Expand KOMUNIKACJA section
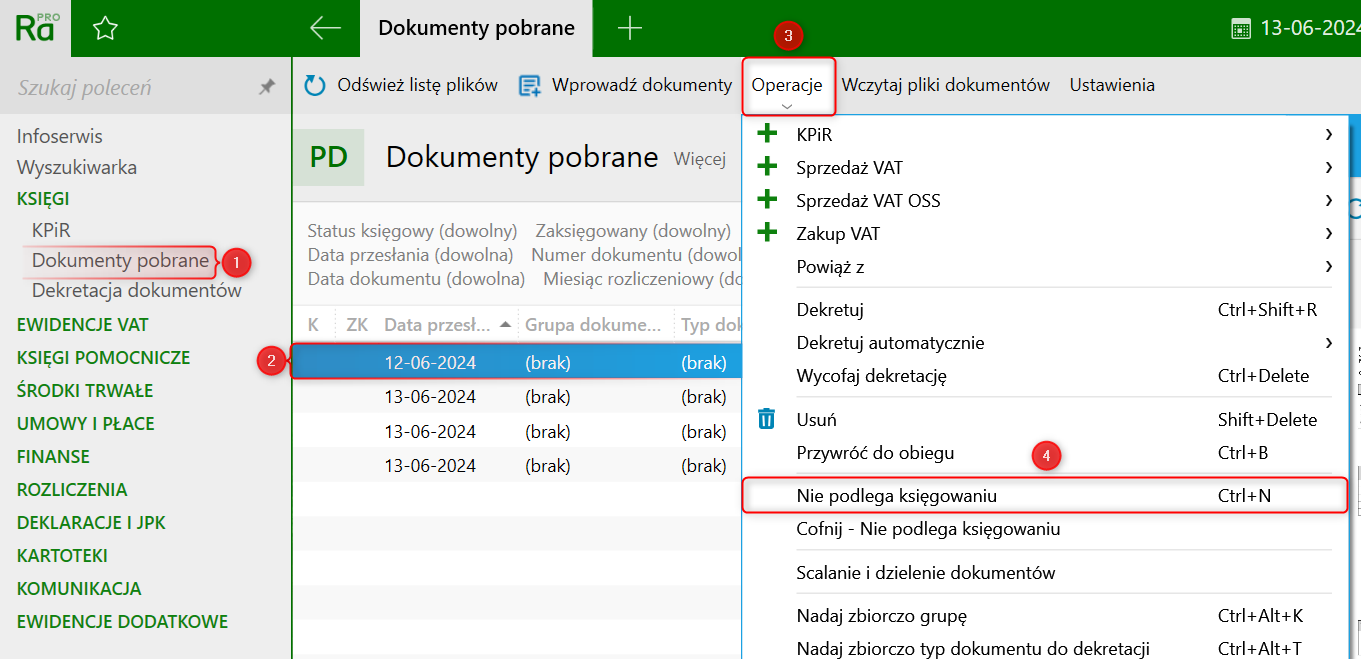This screenshot has width=1361, height=659. point(79,589)
